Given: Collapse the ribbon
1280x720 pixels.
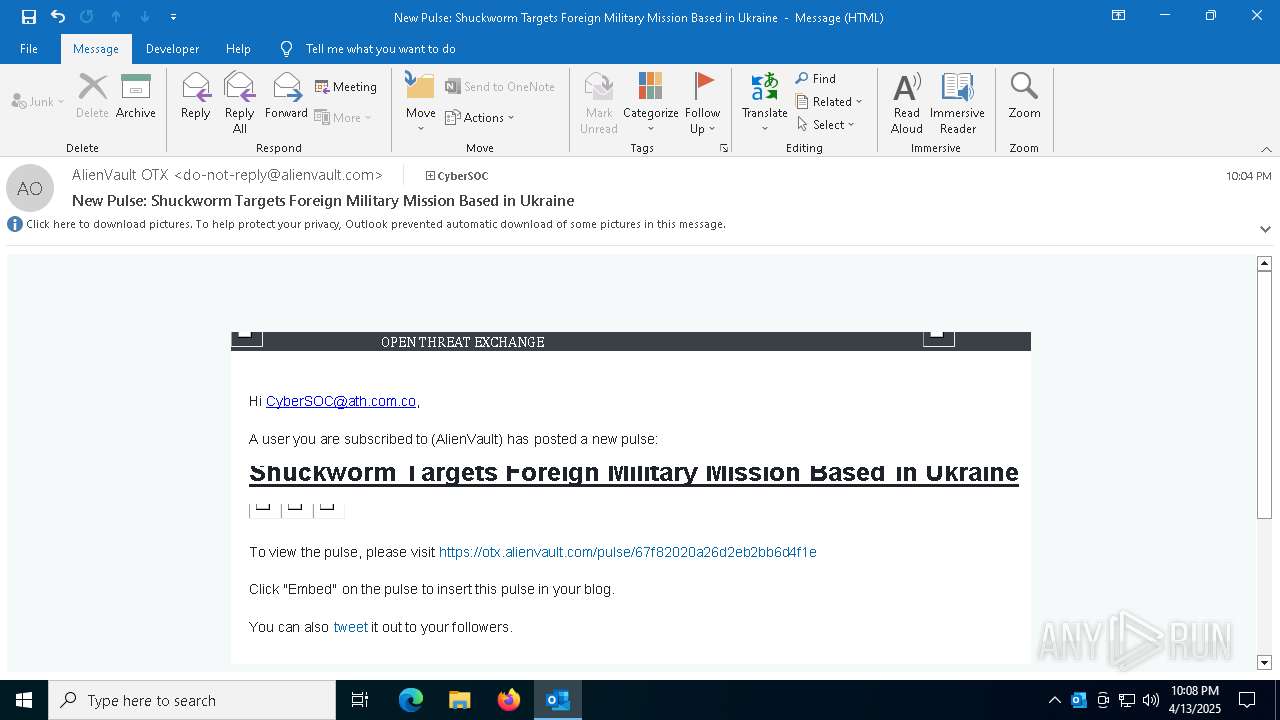Looking at the screenshot, I should click(x=1266, y=149).
